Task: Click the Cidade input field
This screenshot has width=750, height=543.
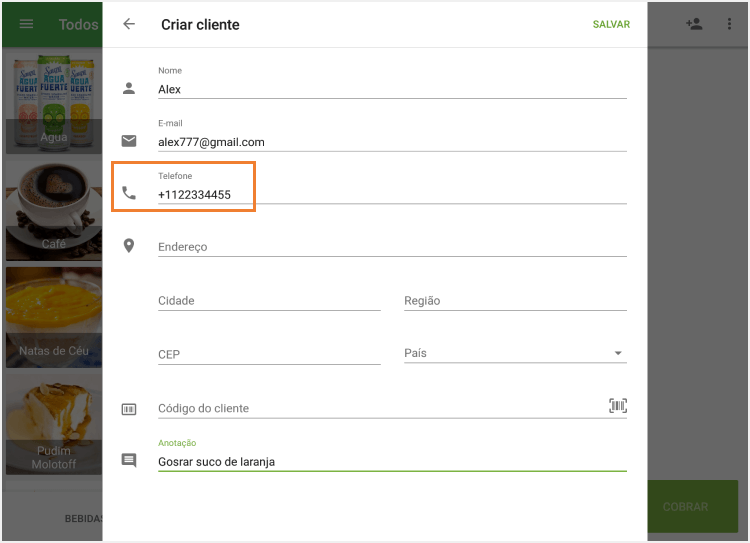Action: [x=269, y=301]
